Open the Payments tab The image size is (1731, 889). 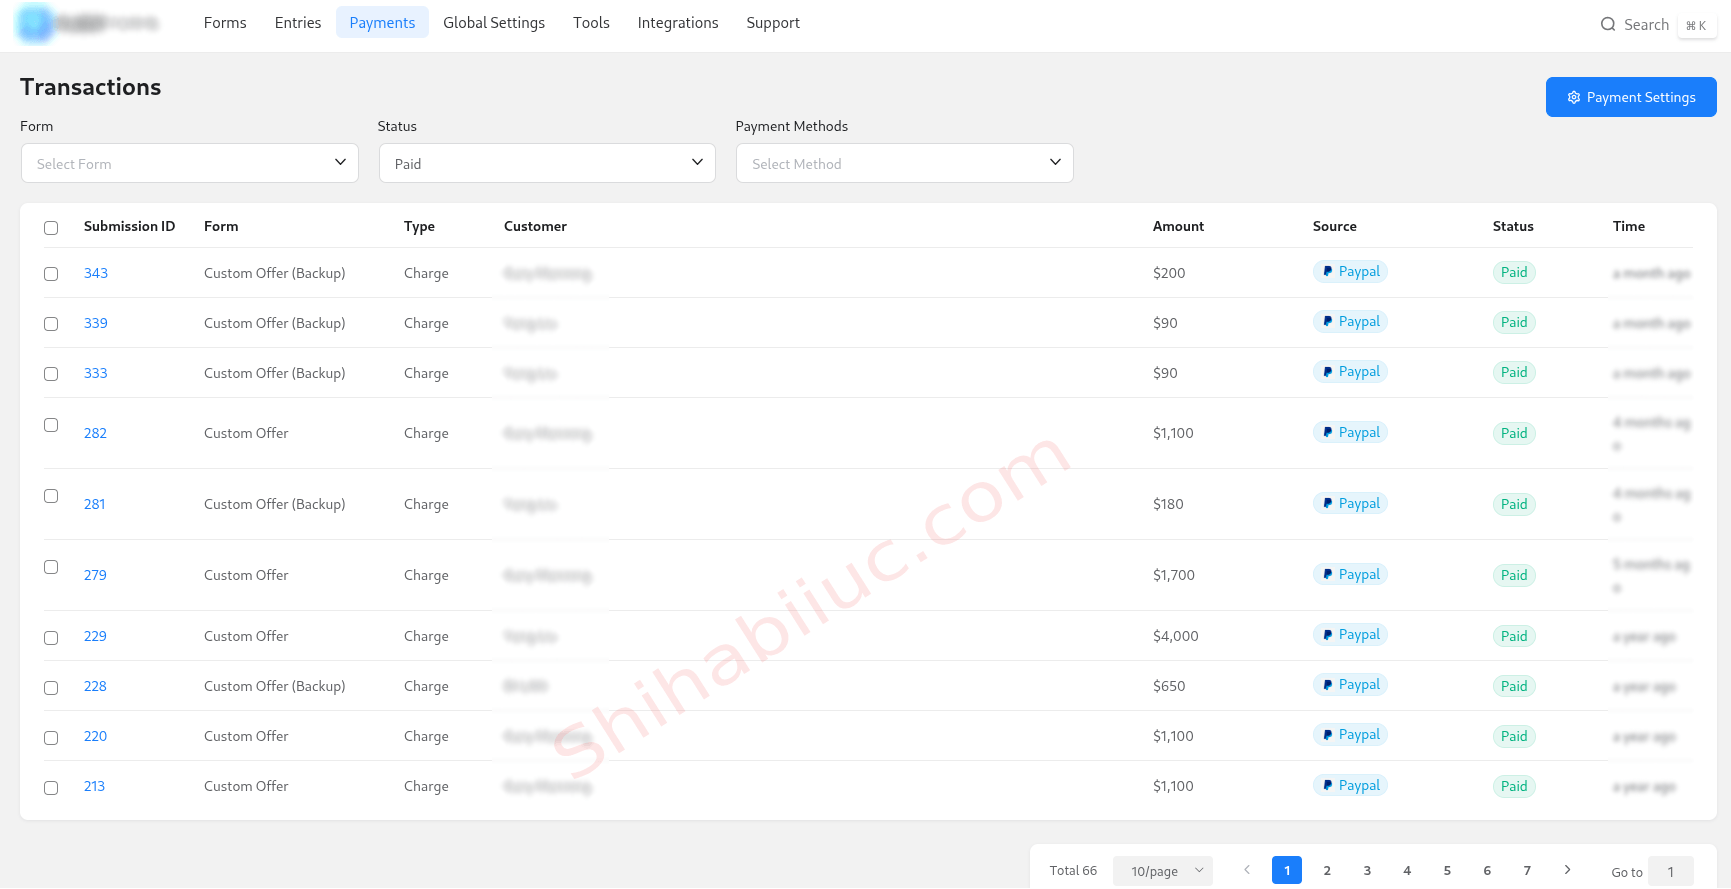382,22
